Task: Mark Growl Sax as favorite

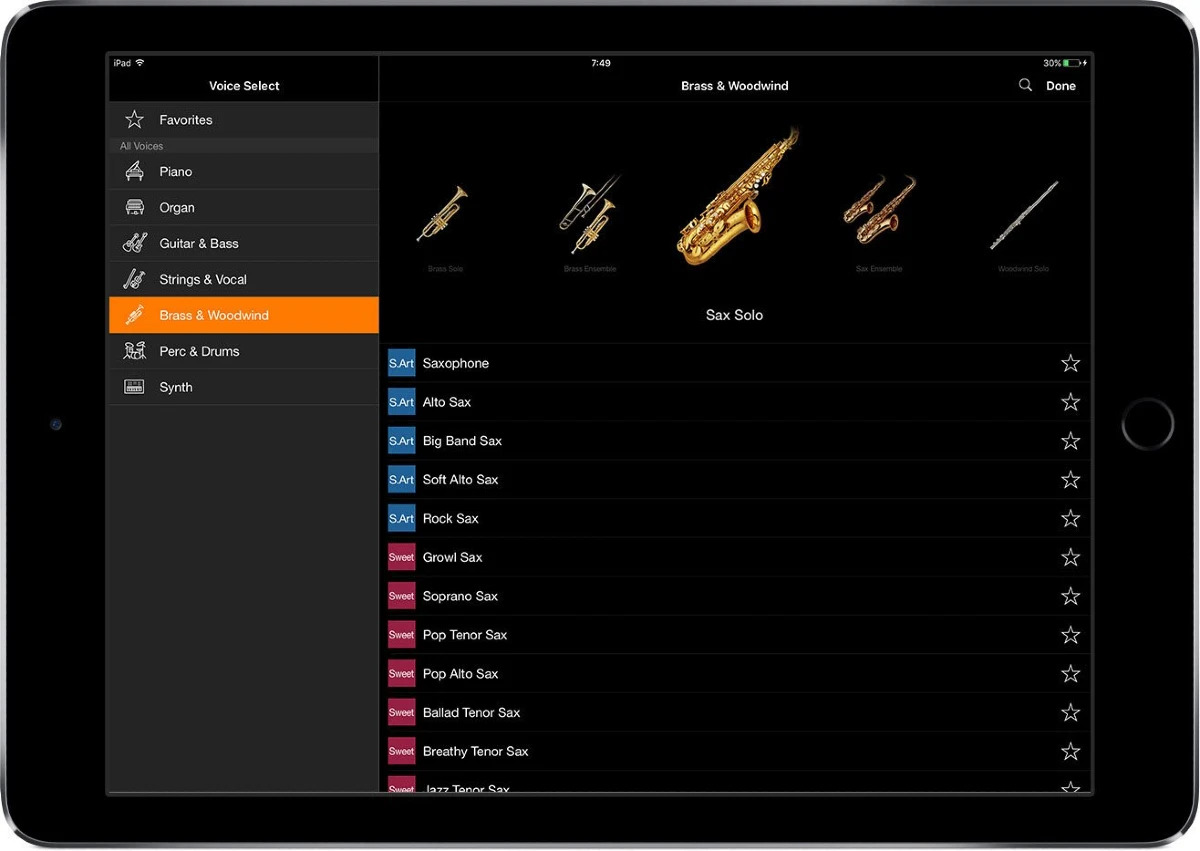Action: [1070, 557]
